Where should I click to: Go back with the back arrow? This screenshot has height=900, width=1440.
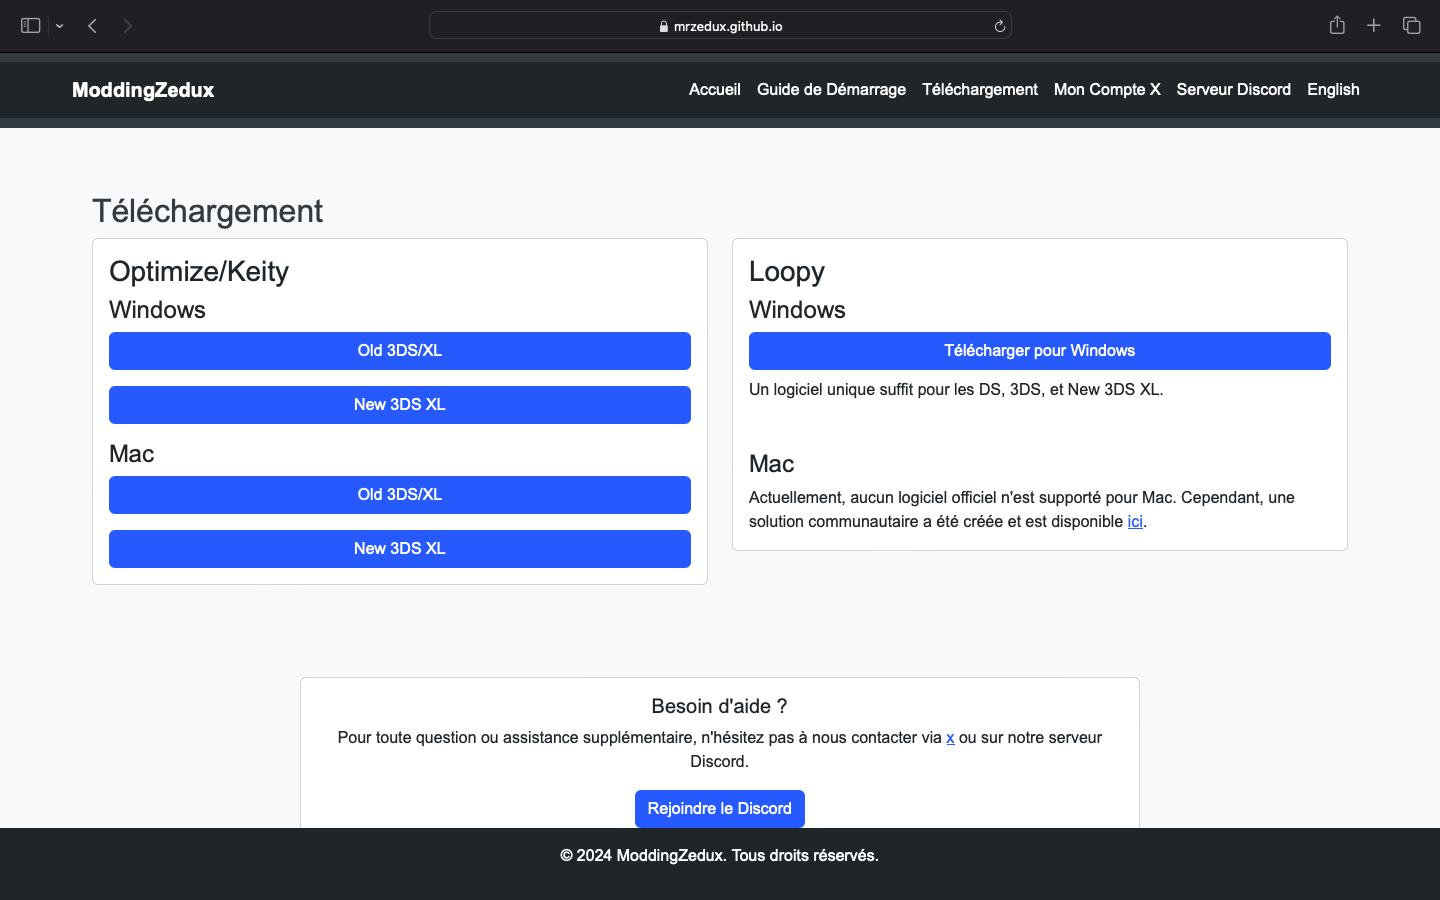[x=92, y=26]
